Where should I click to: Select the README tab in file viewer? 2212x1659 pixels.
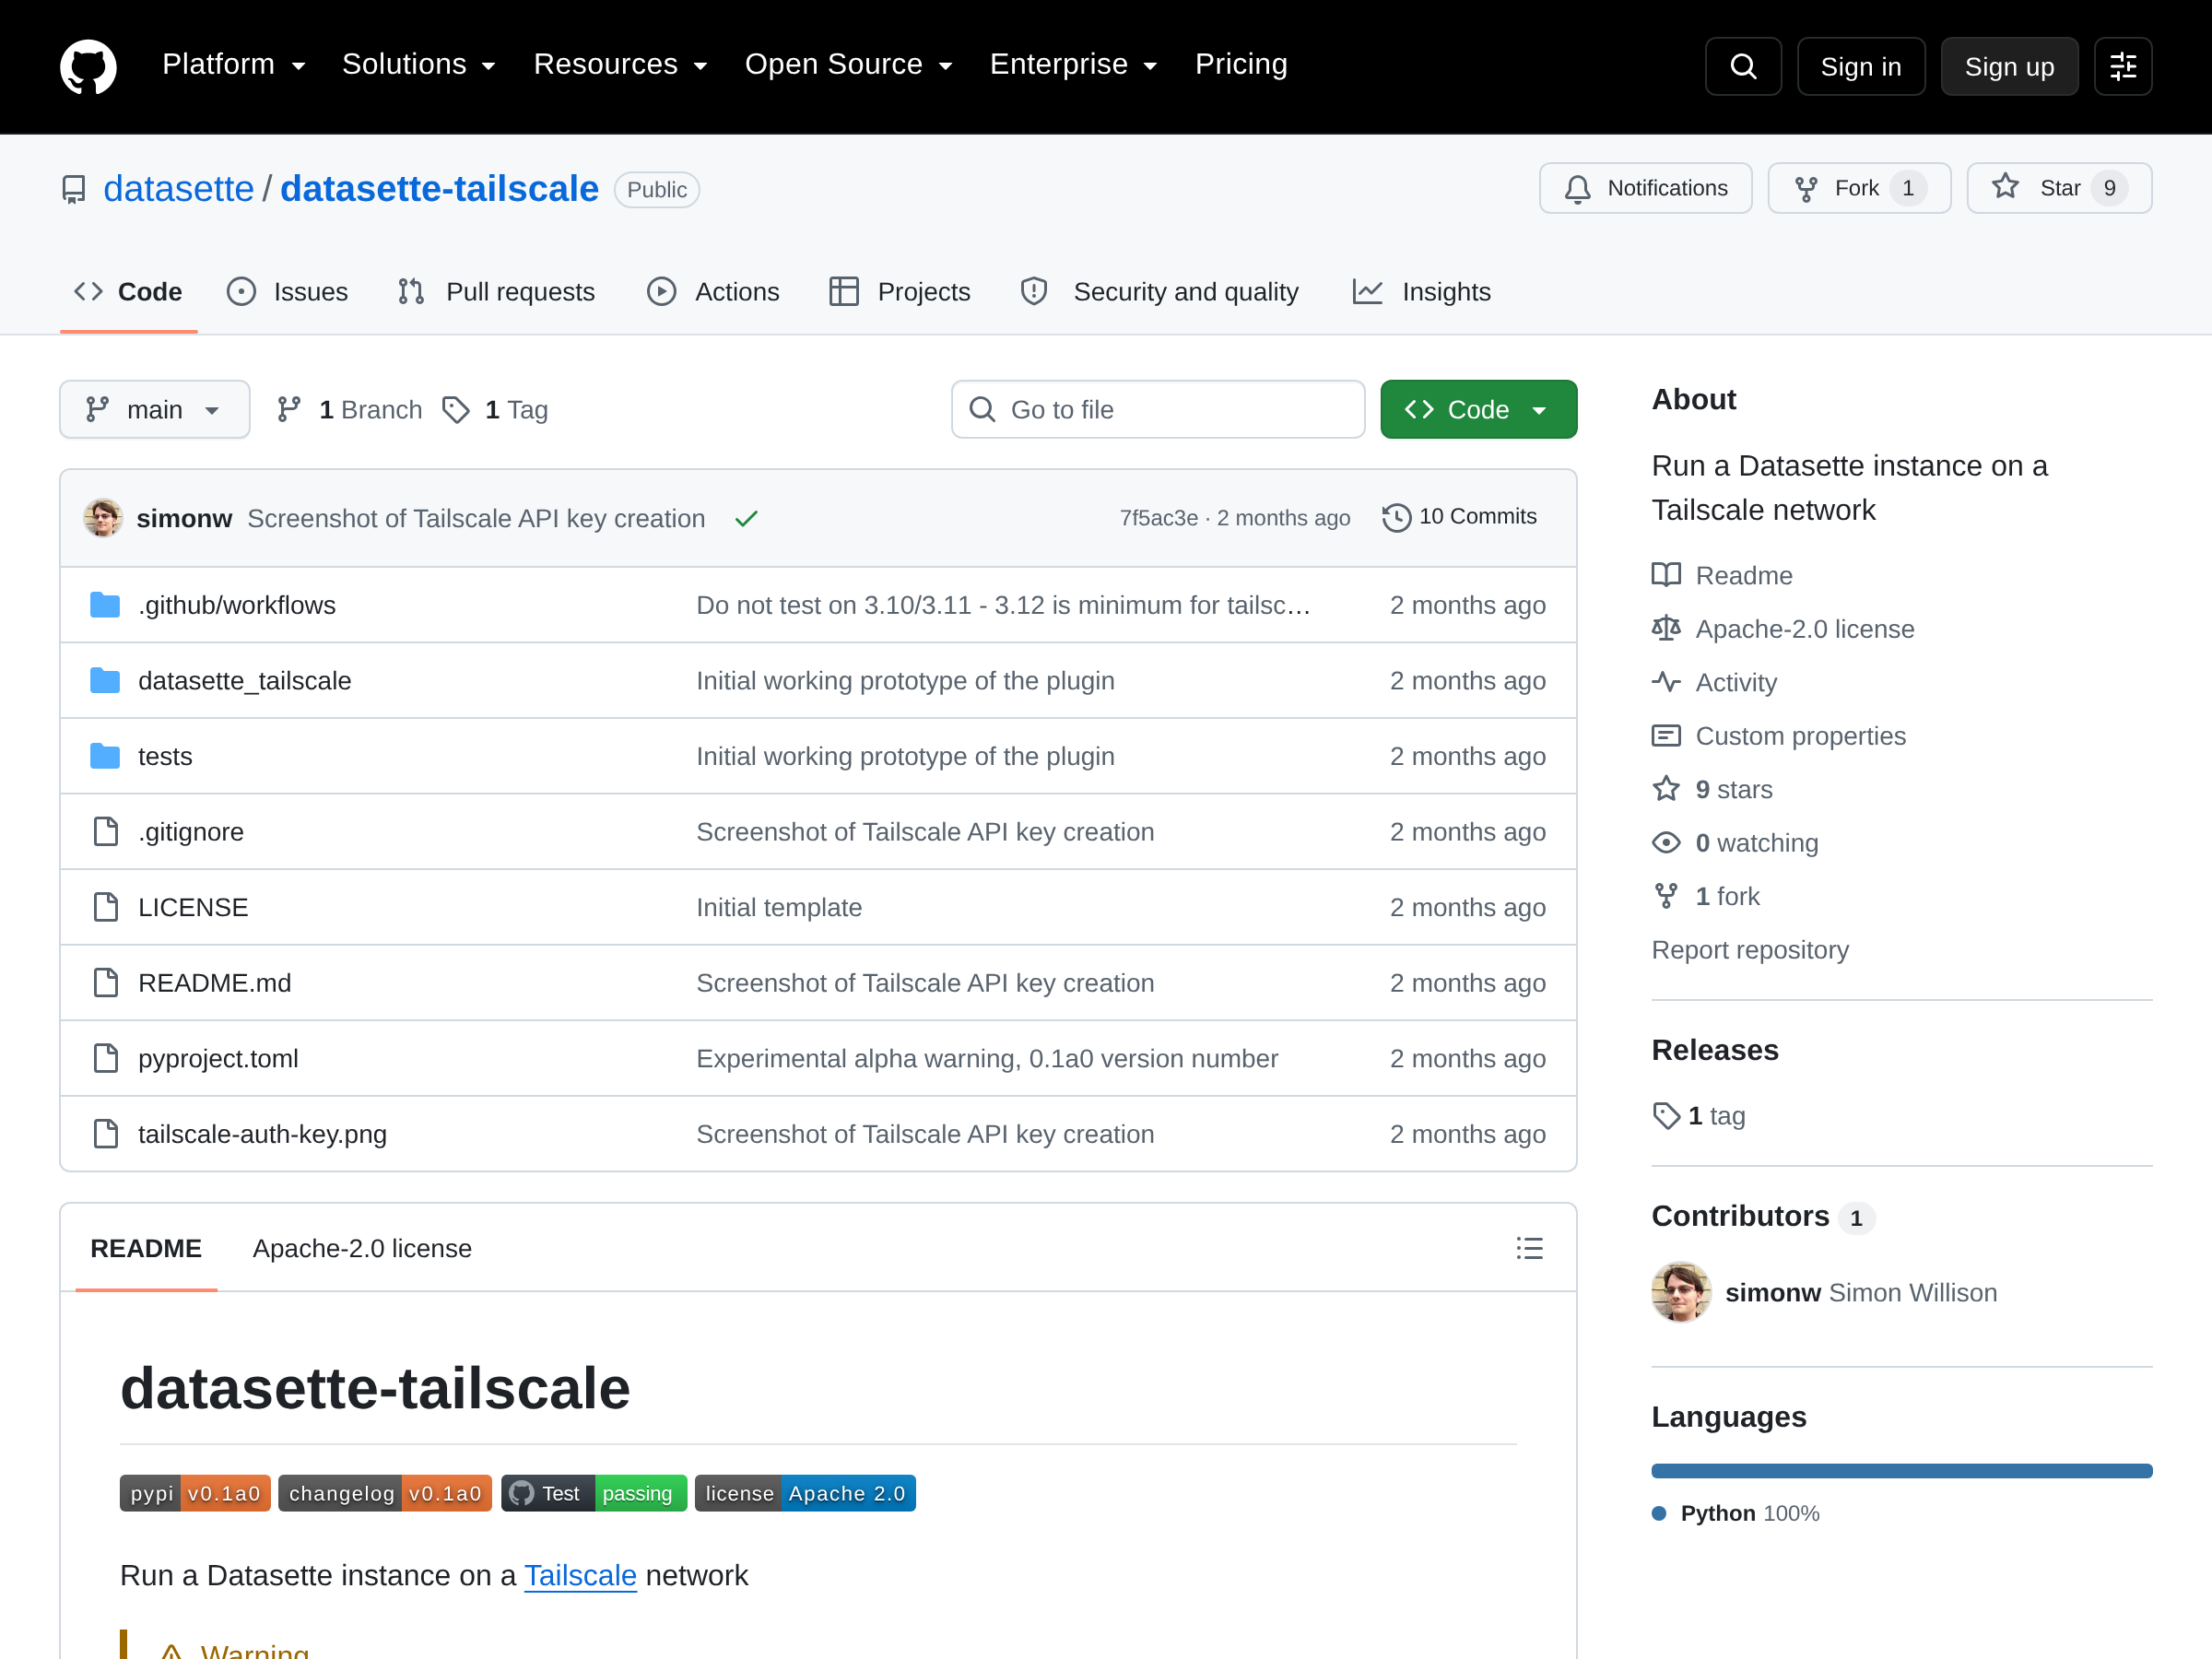(146, 1248)
